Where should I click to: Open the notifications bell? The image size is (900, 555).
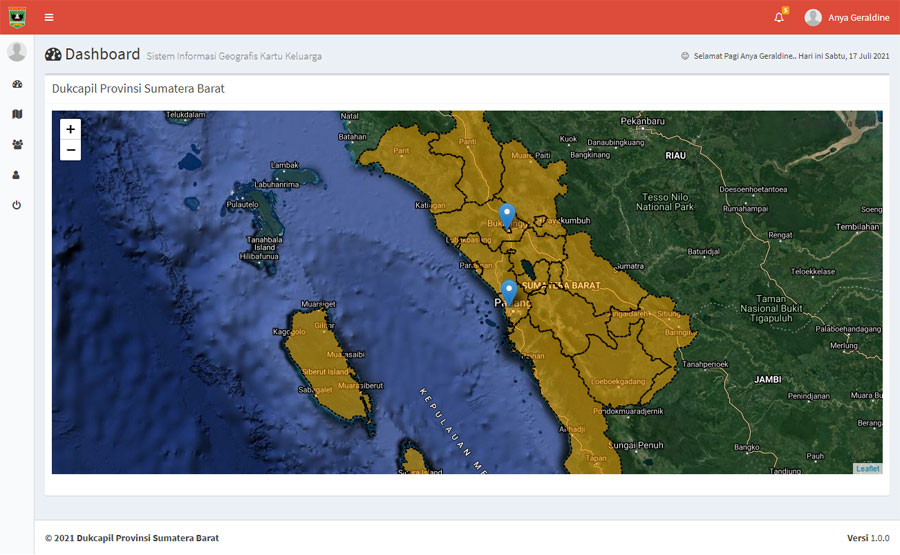(x=779, y=17)
